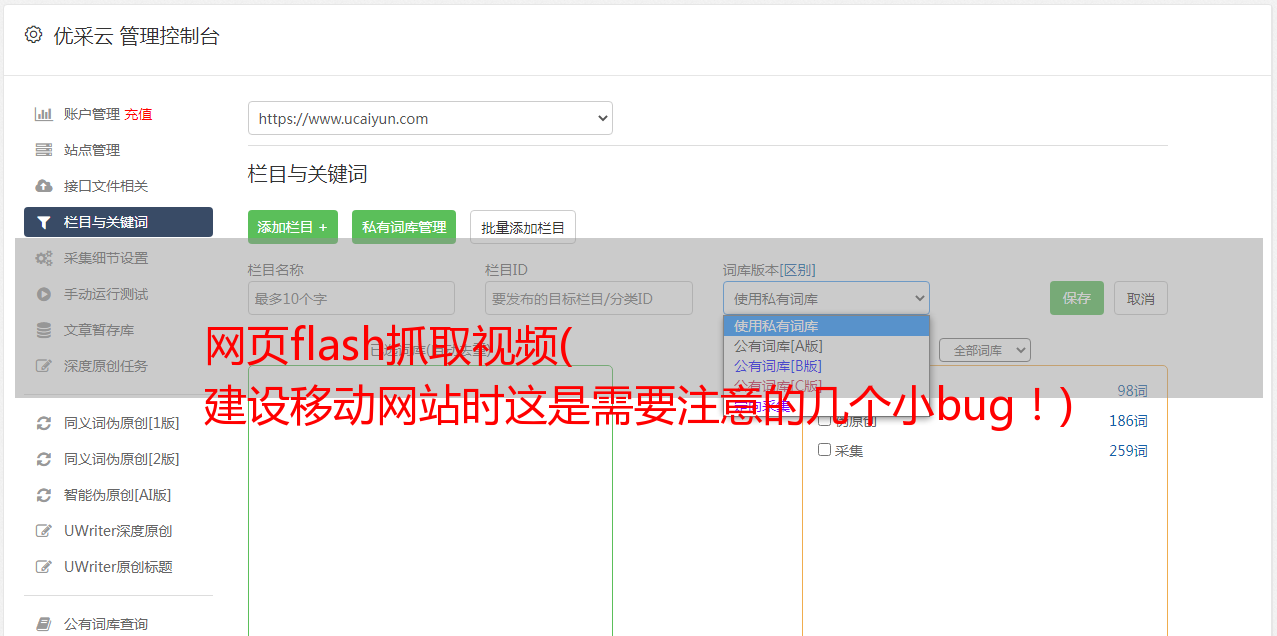Choose 使用私有词库 option in the list

[826, 326]
